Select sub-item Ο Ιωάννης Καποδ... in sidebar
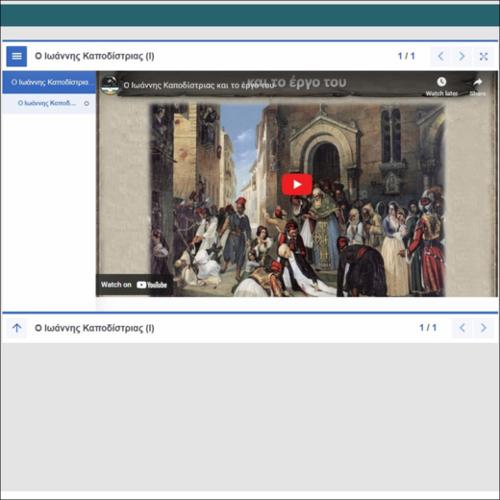 47,103
